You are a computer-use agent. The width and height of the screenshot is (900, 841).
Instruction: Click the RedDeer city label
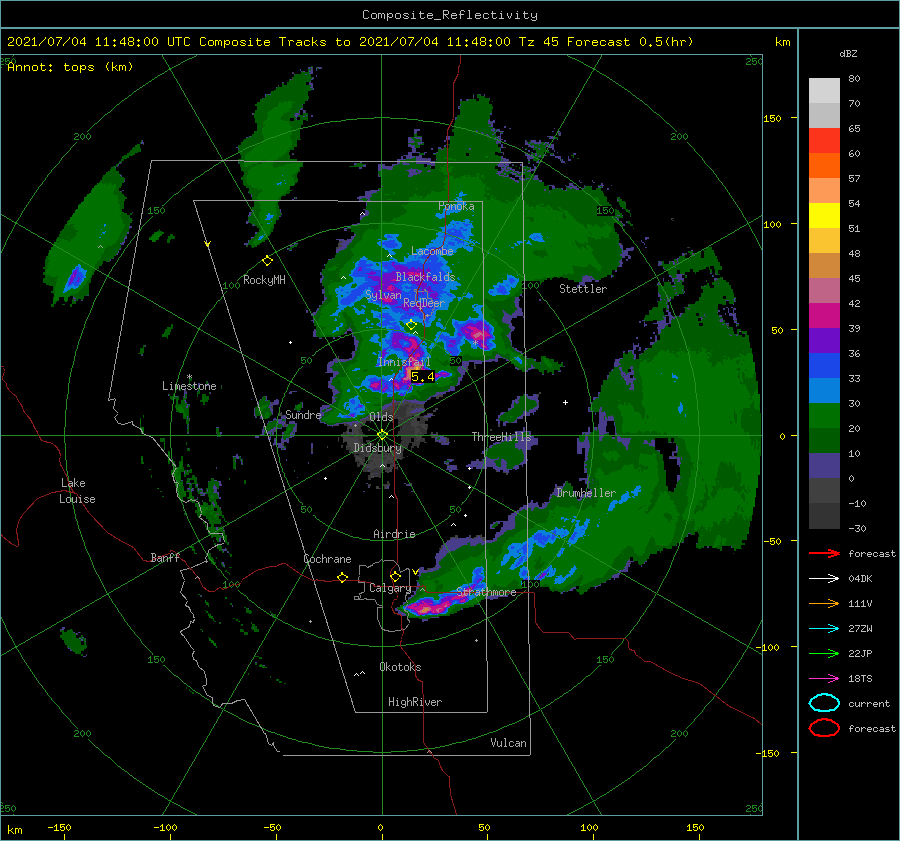tap(424, 303)
